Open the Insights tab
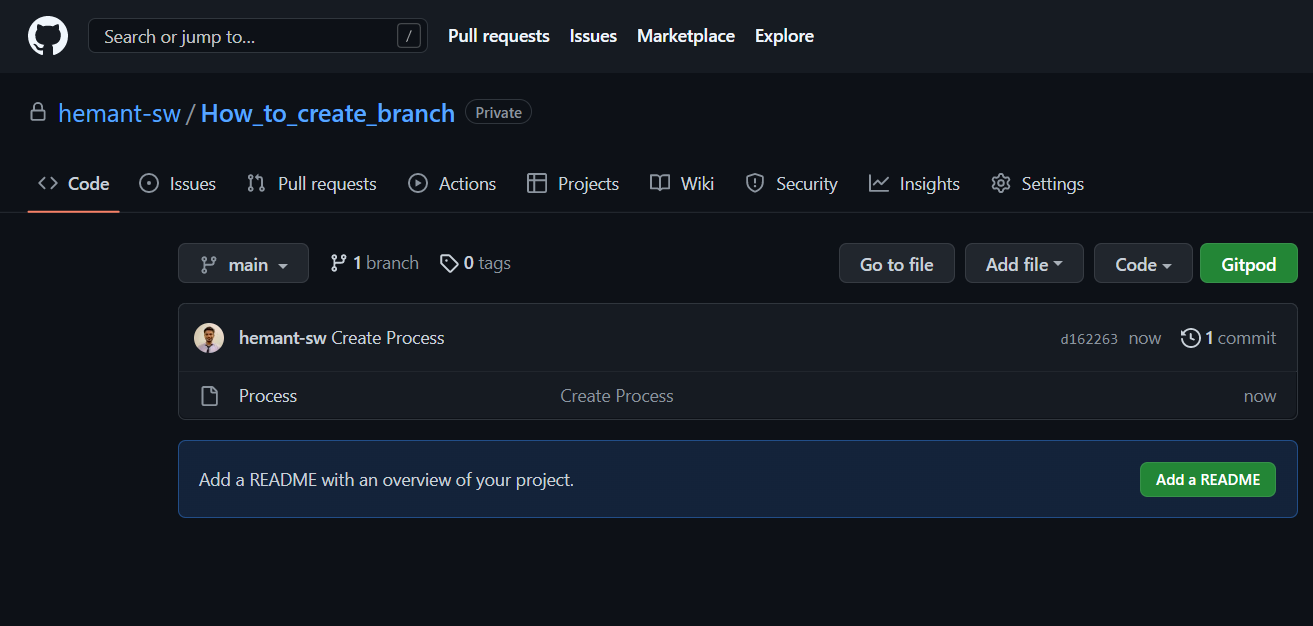This screenshot has width=1313, height=626. 914,184
